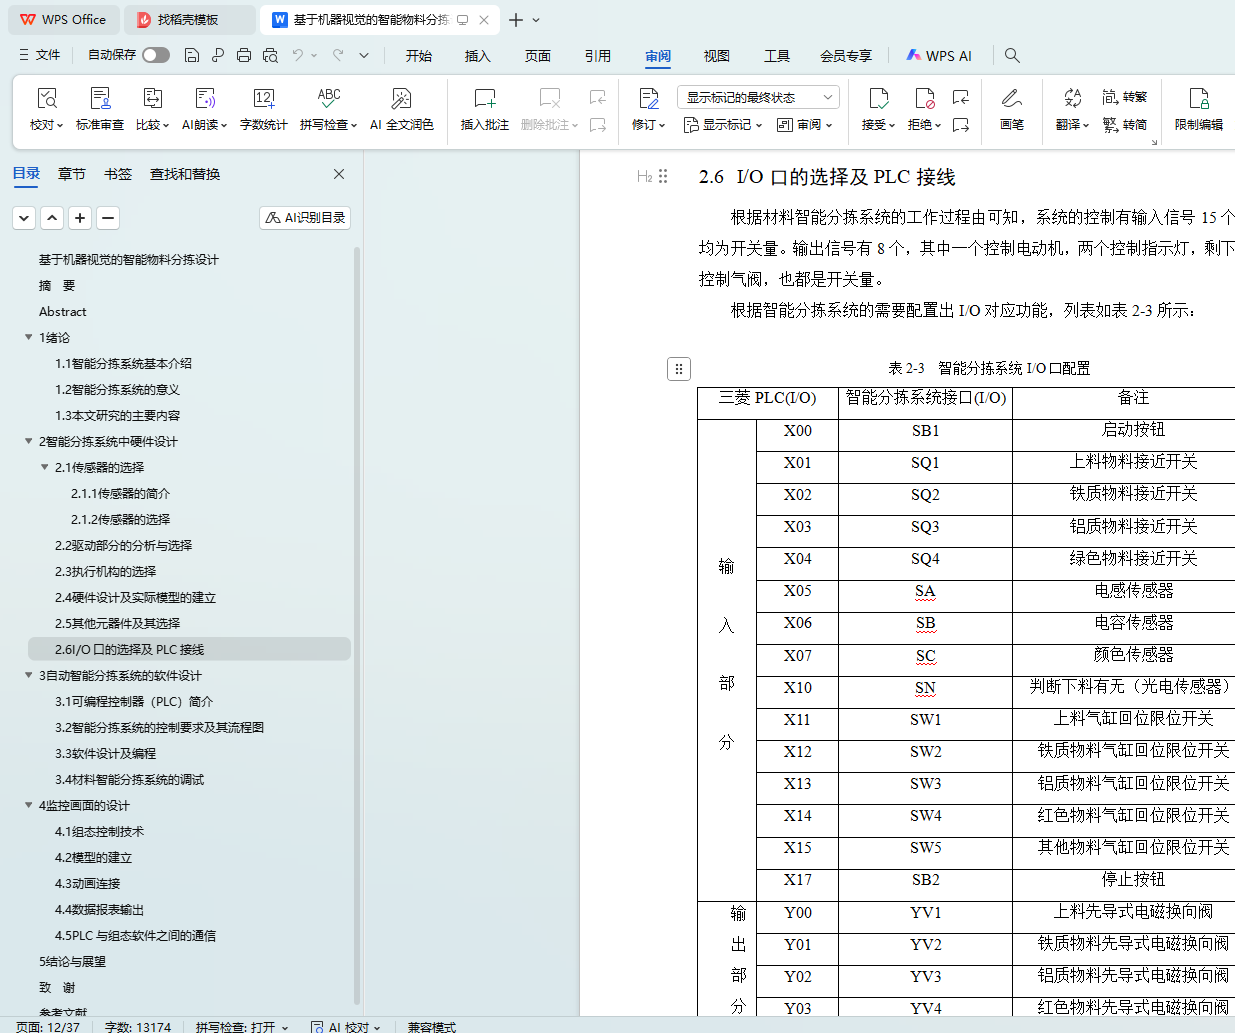The height and width of the screenshot is (1033, 1235).
Task: Toggle the auto-save (自动保存) switch
Action: pyautogui.click(x=156, y=55)
